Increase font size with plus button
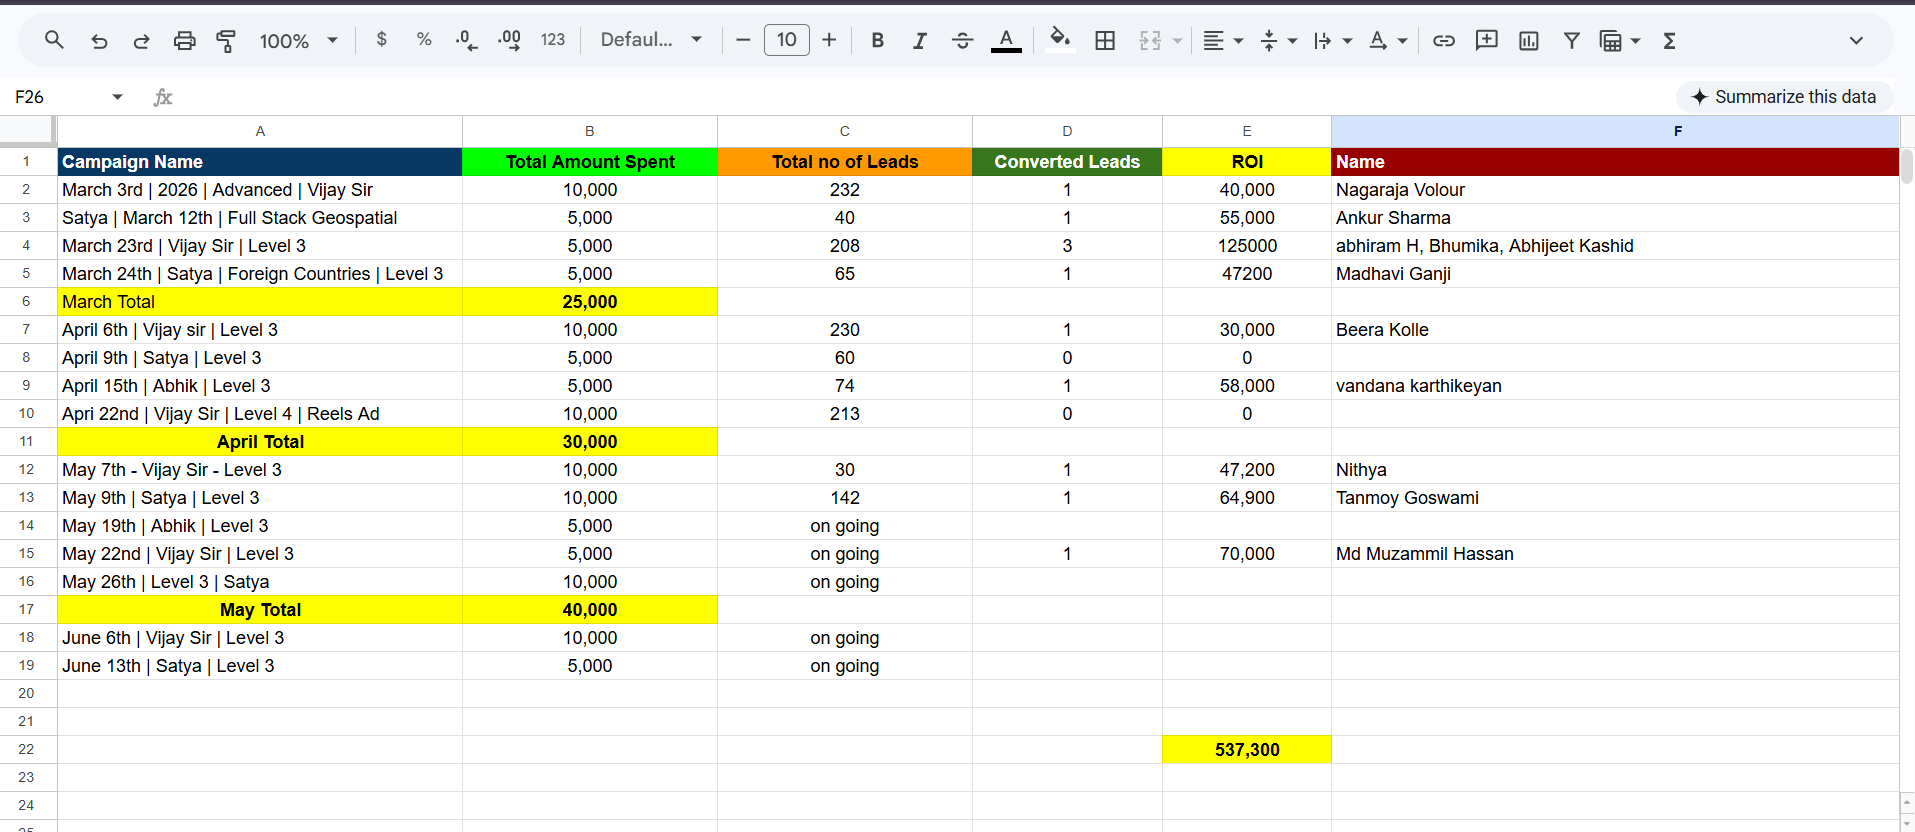The width and height of the screenshot is (1915, 832). coord(829,40)
